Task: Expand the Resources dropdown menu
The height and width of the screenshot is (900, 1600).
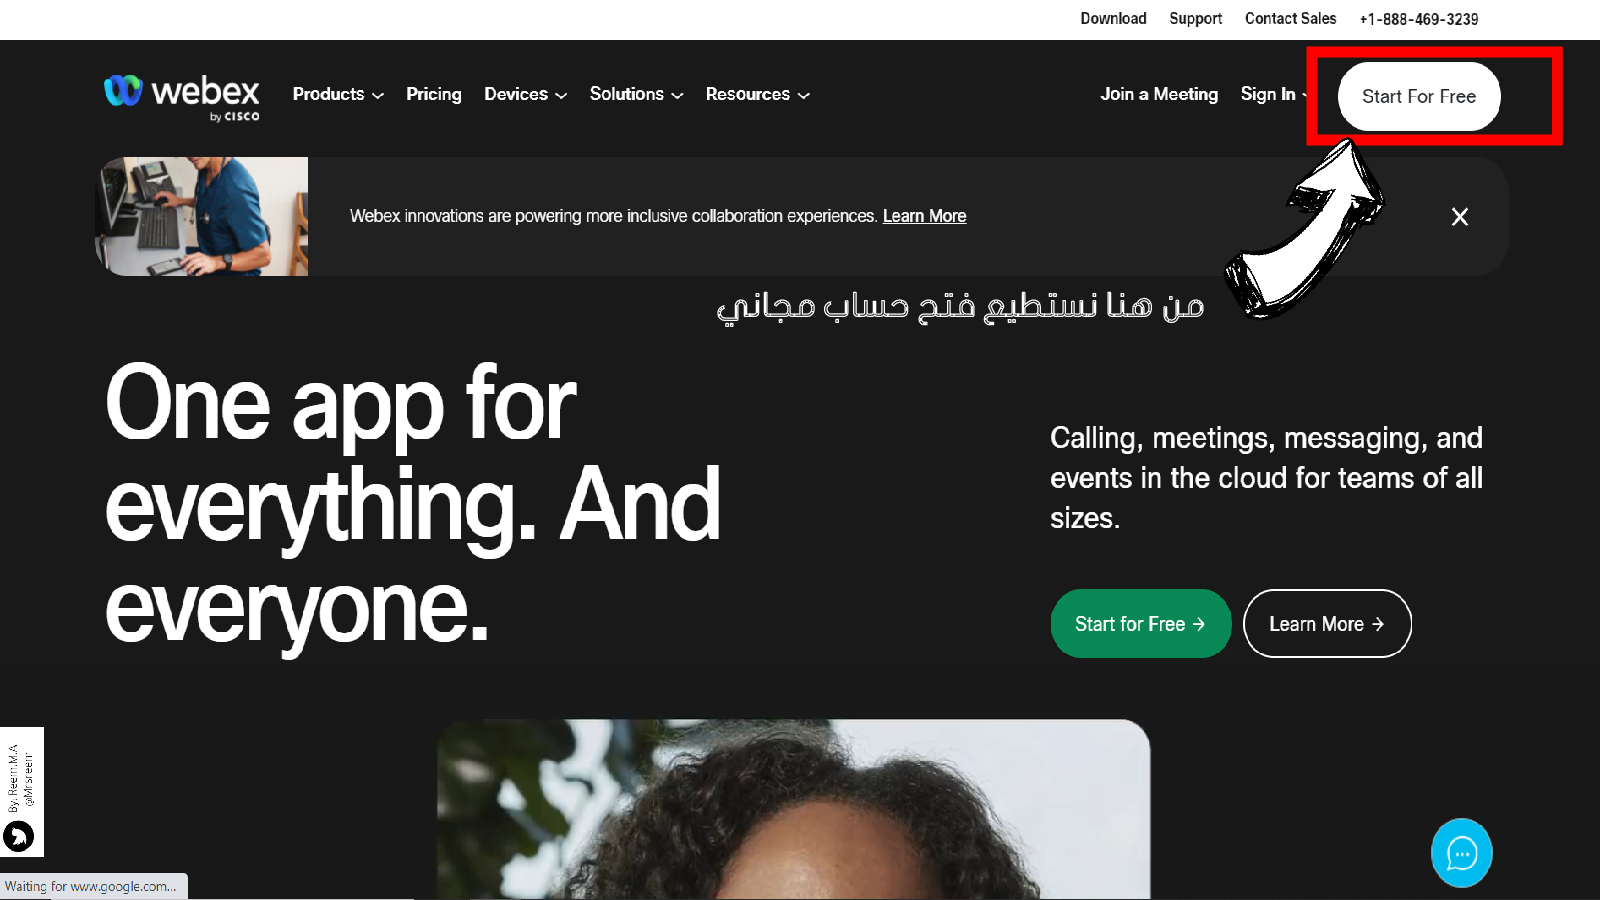Action: 758,94
